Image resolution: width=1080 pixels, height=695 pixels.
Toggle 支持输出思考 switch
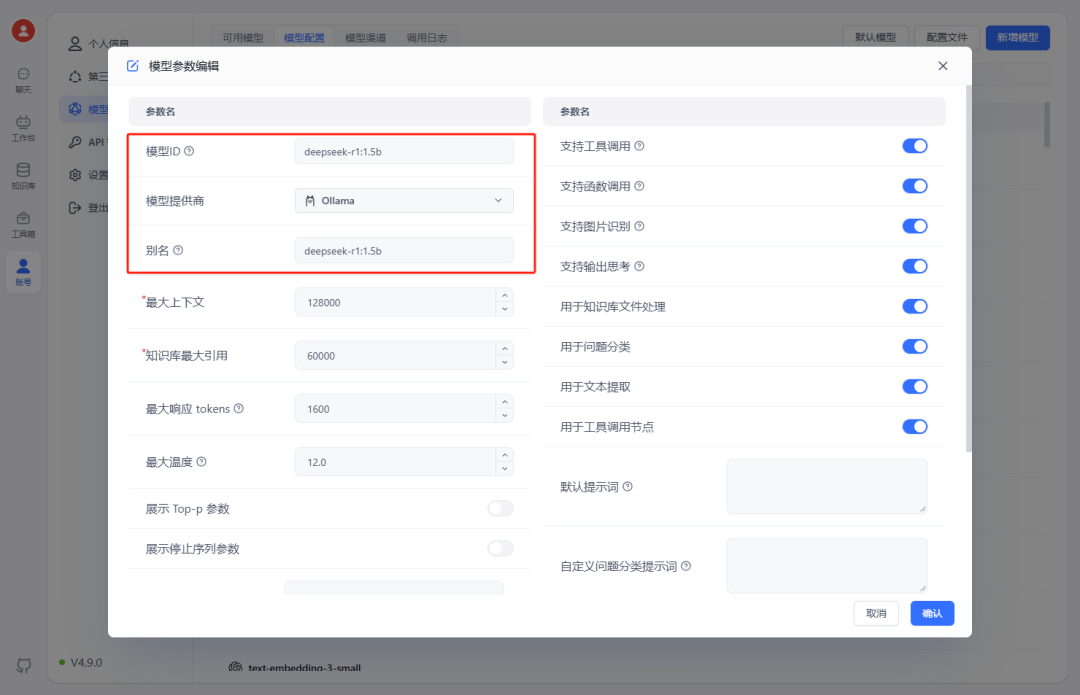coord(915,266)
